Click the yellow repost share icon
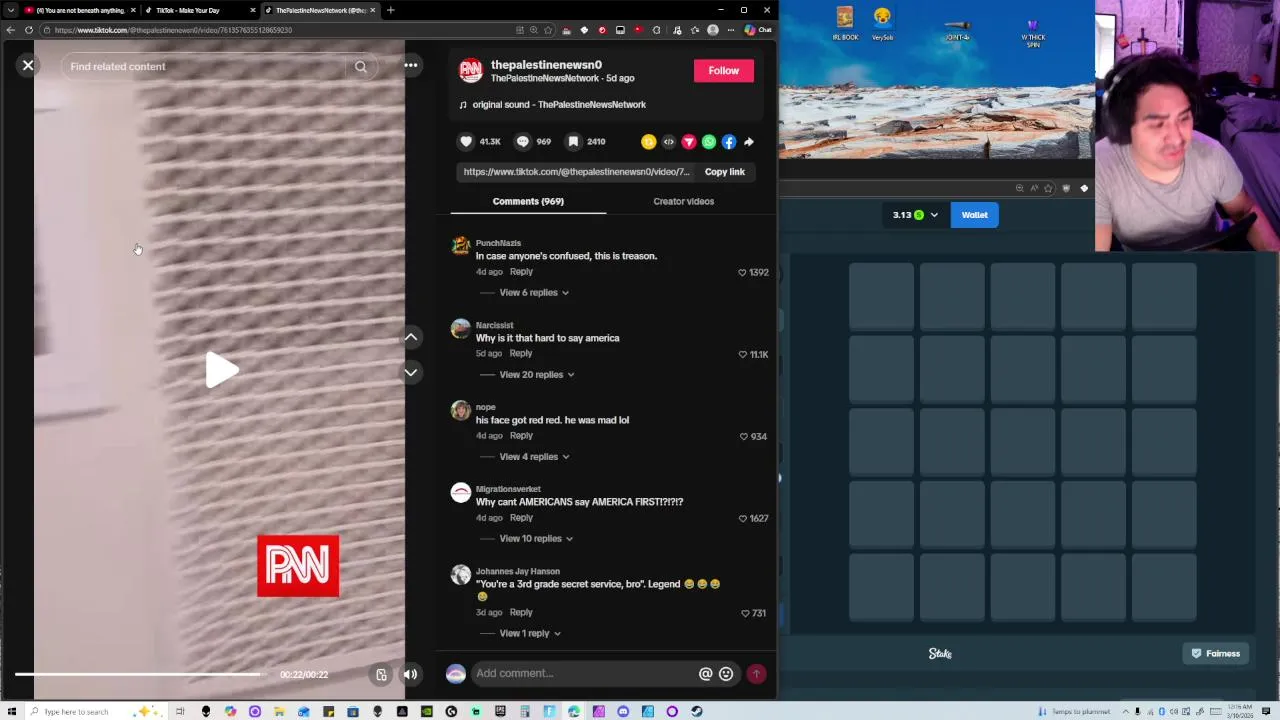This screenshot has height=720, width=1280. tap(648, 142)
